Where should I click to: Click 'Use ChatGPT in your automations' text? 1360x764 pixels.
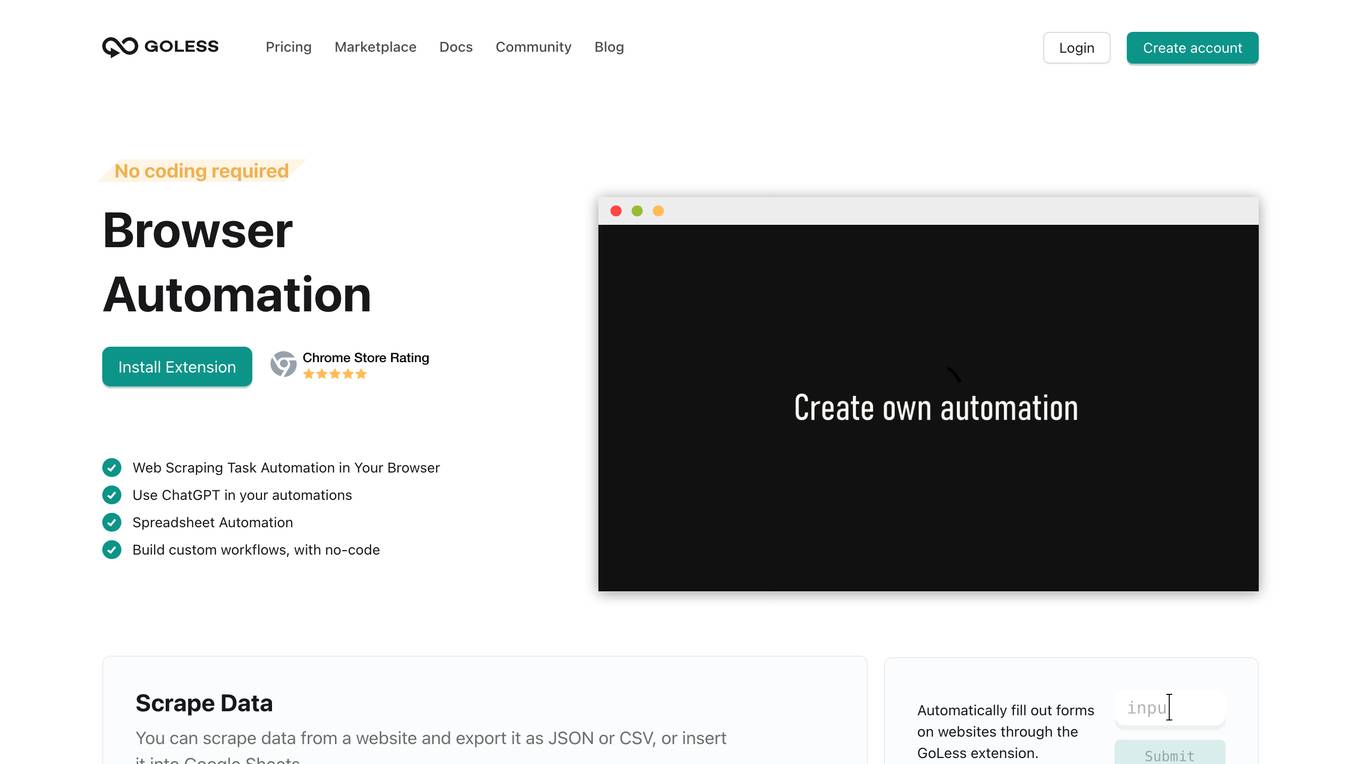(242, 495)
